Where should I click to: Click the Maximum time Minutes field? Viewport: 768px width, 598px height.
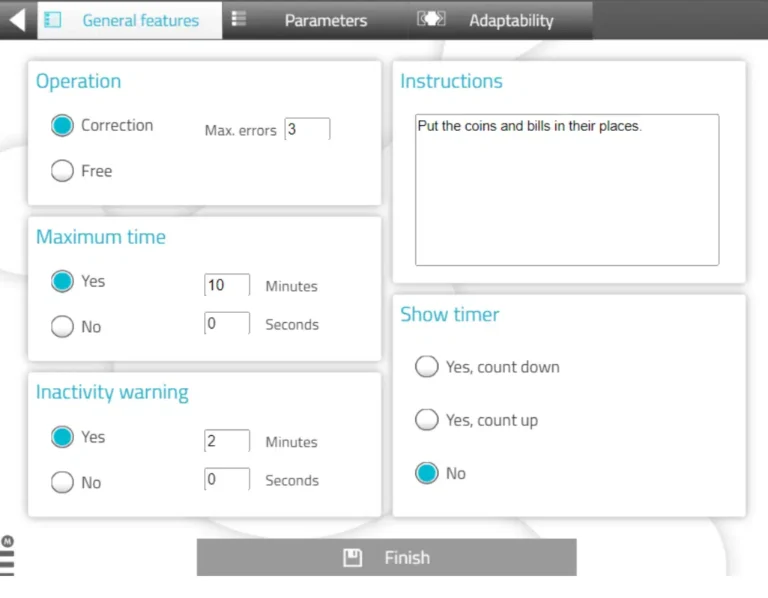click(x=227, y=285)
